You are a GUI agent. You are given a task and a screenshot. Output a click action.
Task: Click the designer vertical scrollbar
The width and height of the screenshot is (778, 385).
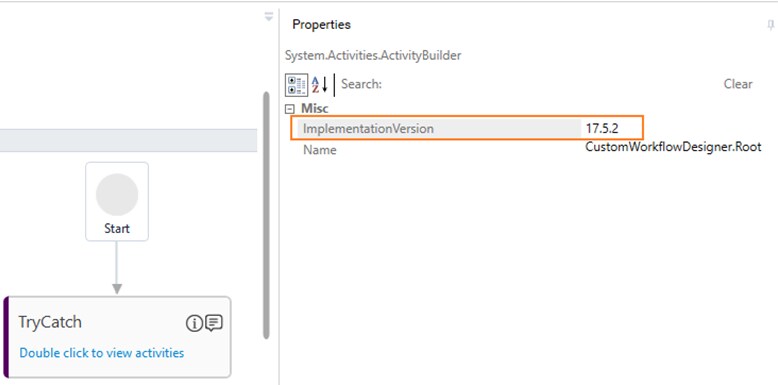pyautogui.click(x=266, y=215)
